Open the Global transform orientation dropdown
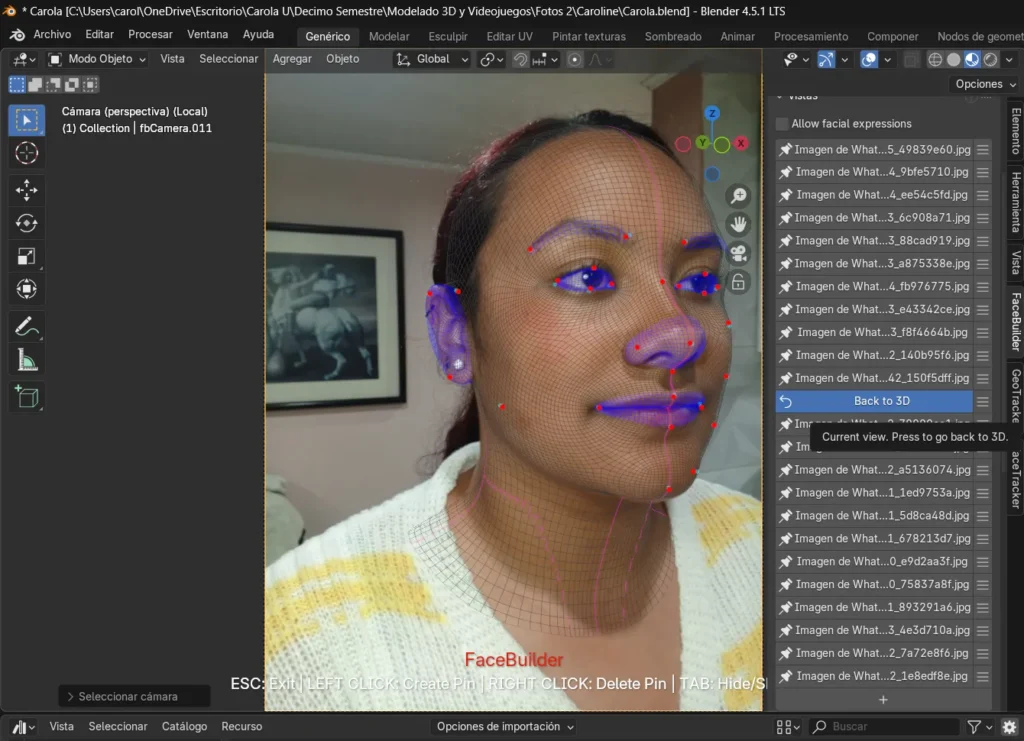 point(433,59)
